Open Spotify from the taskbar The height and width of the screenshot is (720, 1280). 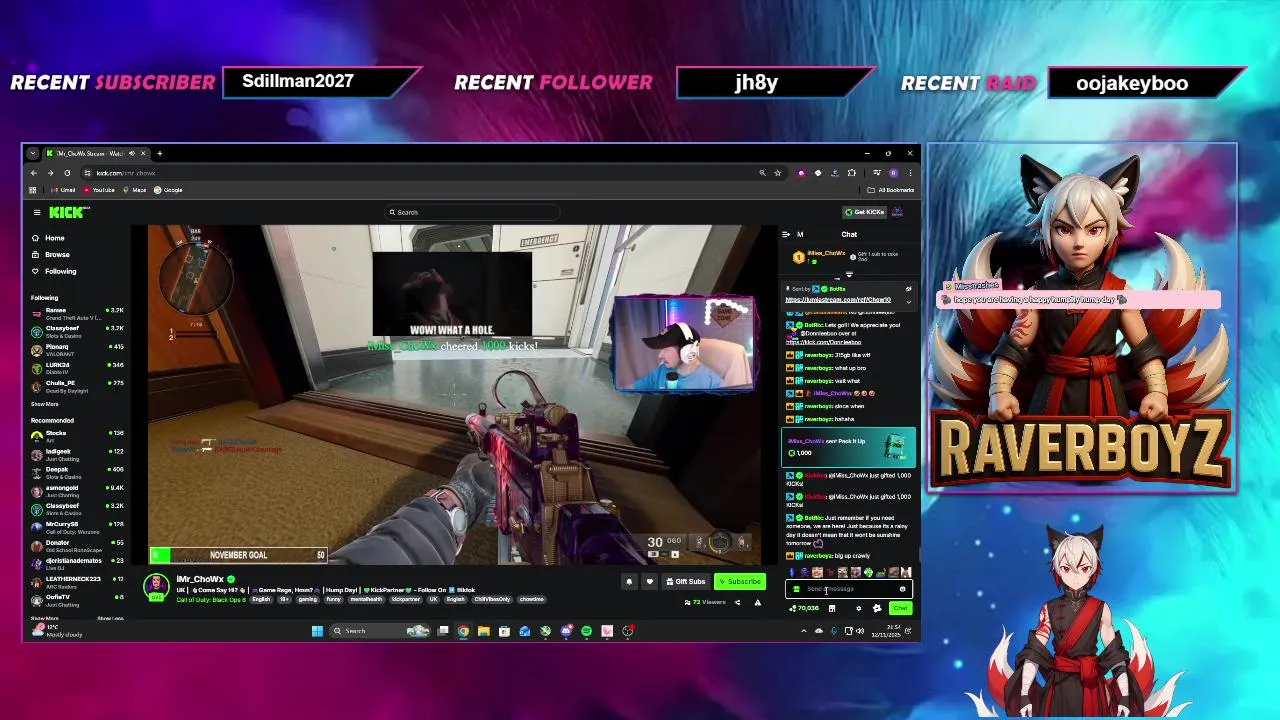pyautogui.click(x=586, y=631)
